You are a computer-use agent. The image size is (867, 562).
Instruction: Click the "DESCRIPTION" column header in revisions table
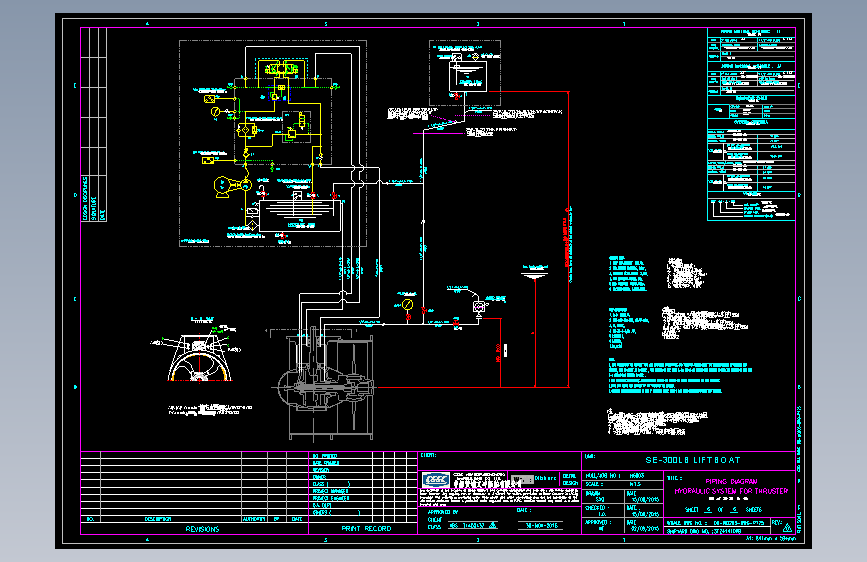tap(158, 519)
